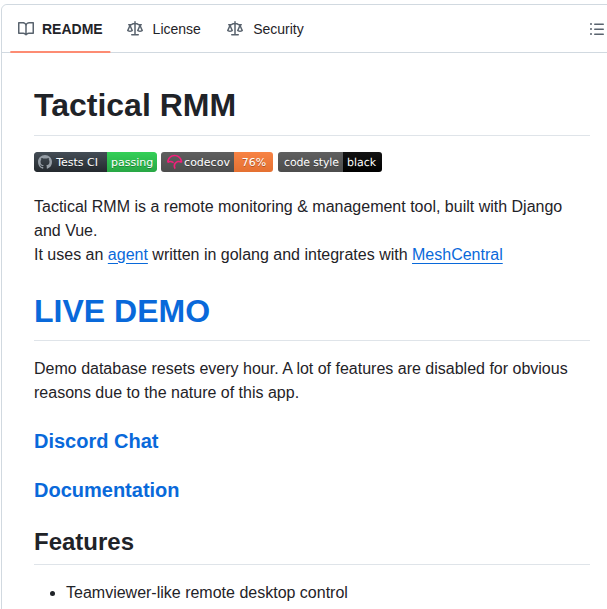The width and height of the screenshot is (607, 609).
Task: Click the README book icon
Action: click(26, 29)
